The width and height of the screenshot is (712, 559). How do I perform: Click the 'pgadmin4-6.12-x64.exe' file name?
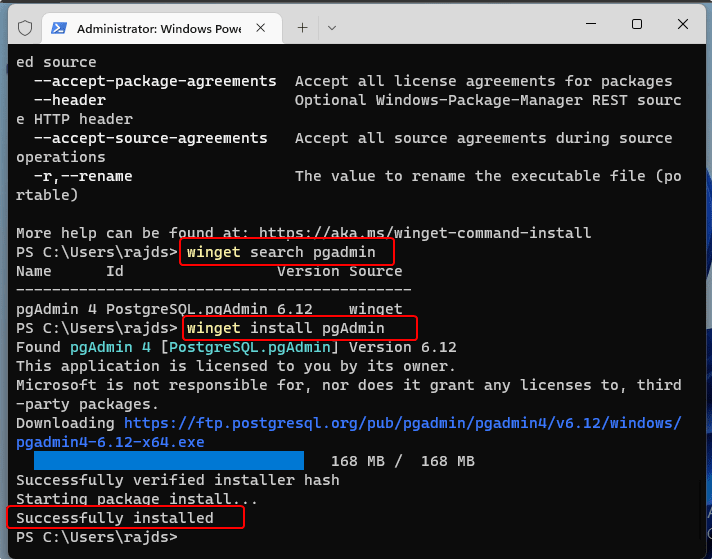pos(110,442)
